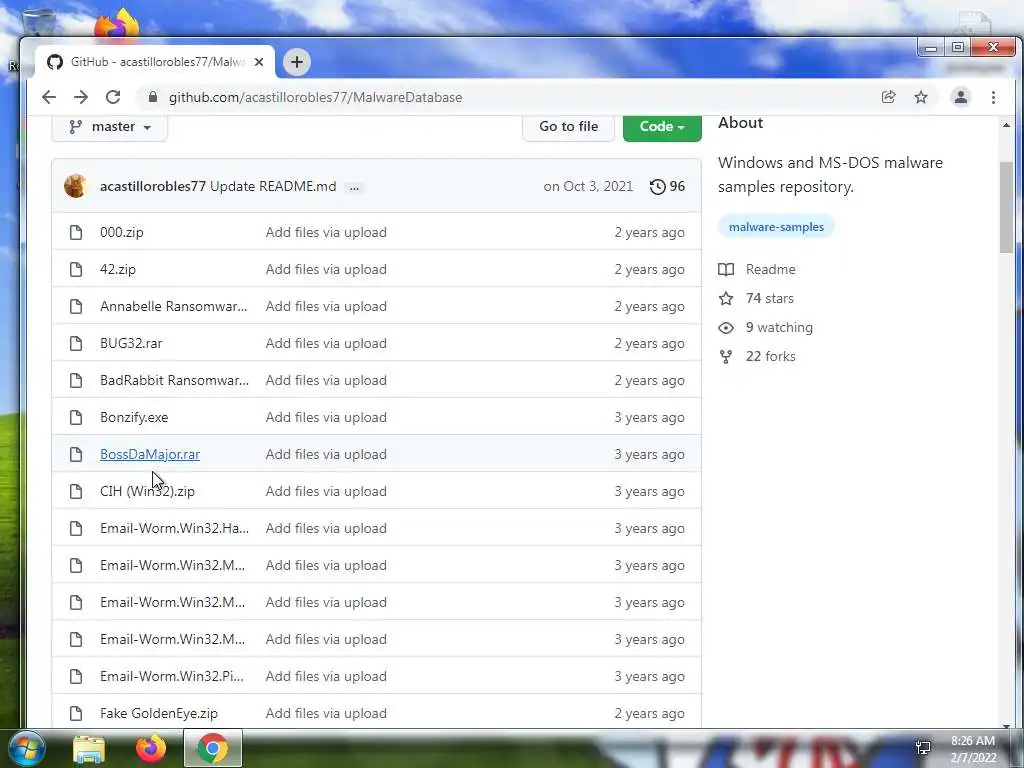Click the file icon beside CIH (Win32).zip
Viewport: 1024px width, 768px height.
coord(76,491)
